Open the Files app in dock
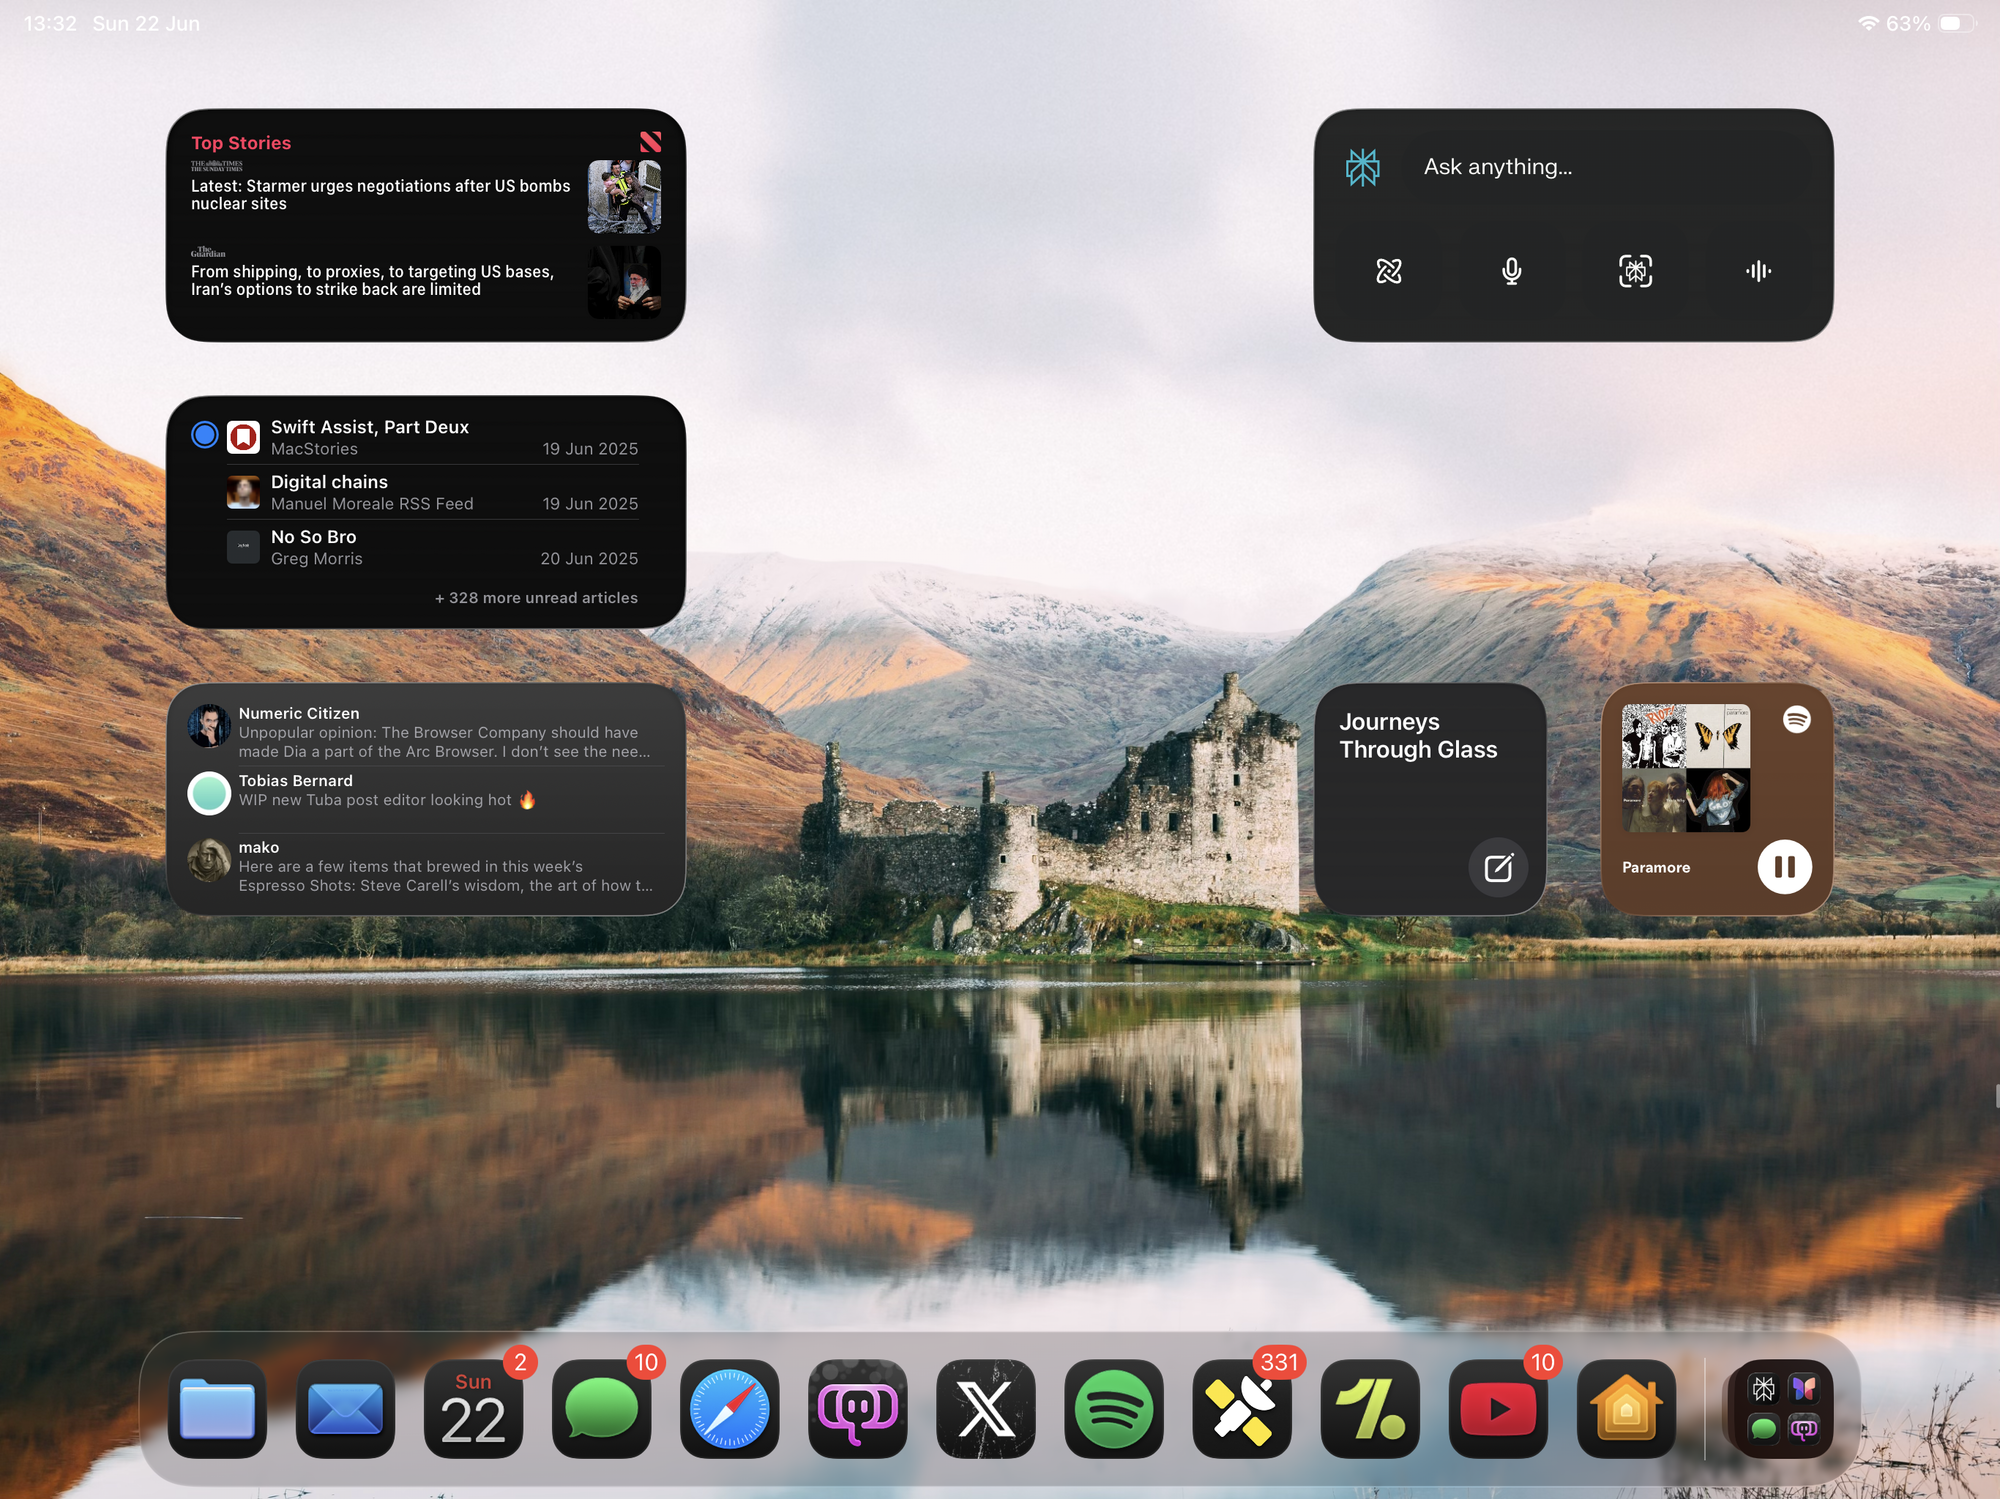Image resolution: width=2000 pixels, height=1499 pixels. point(217,1409)
